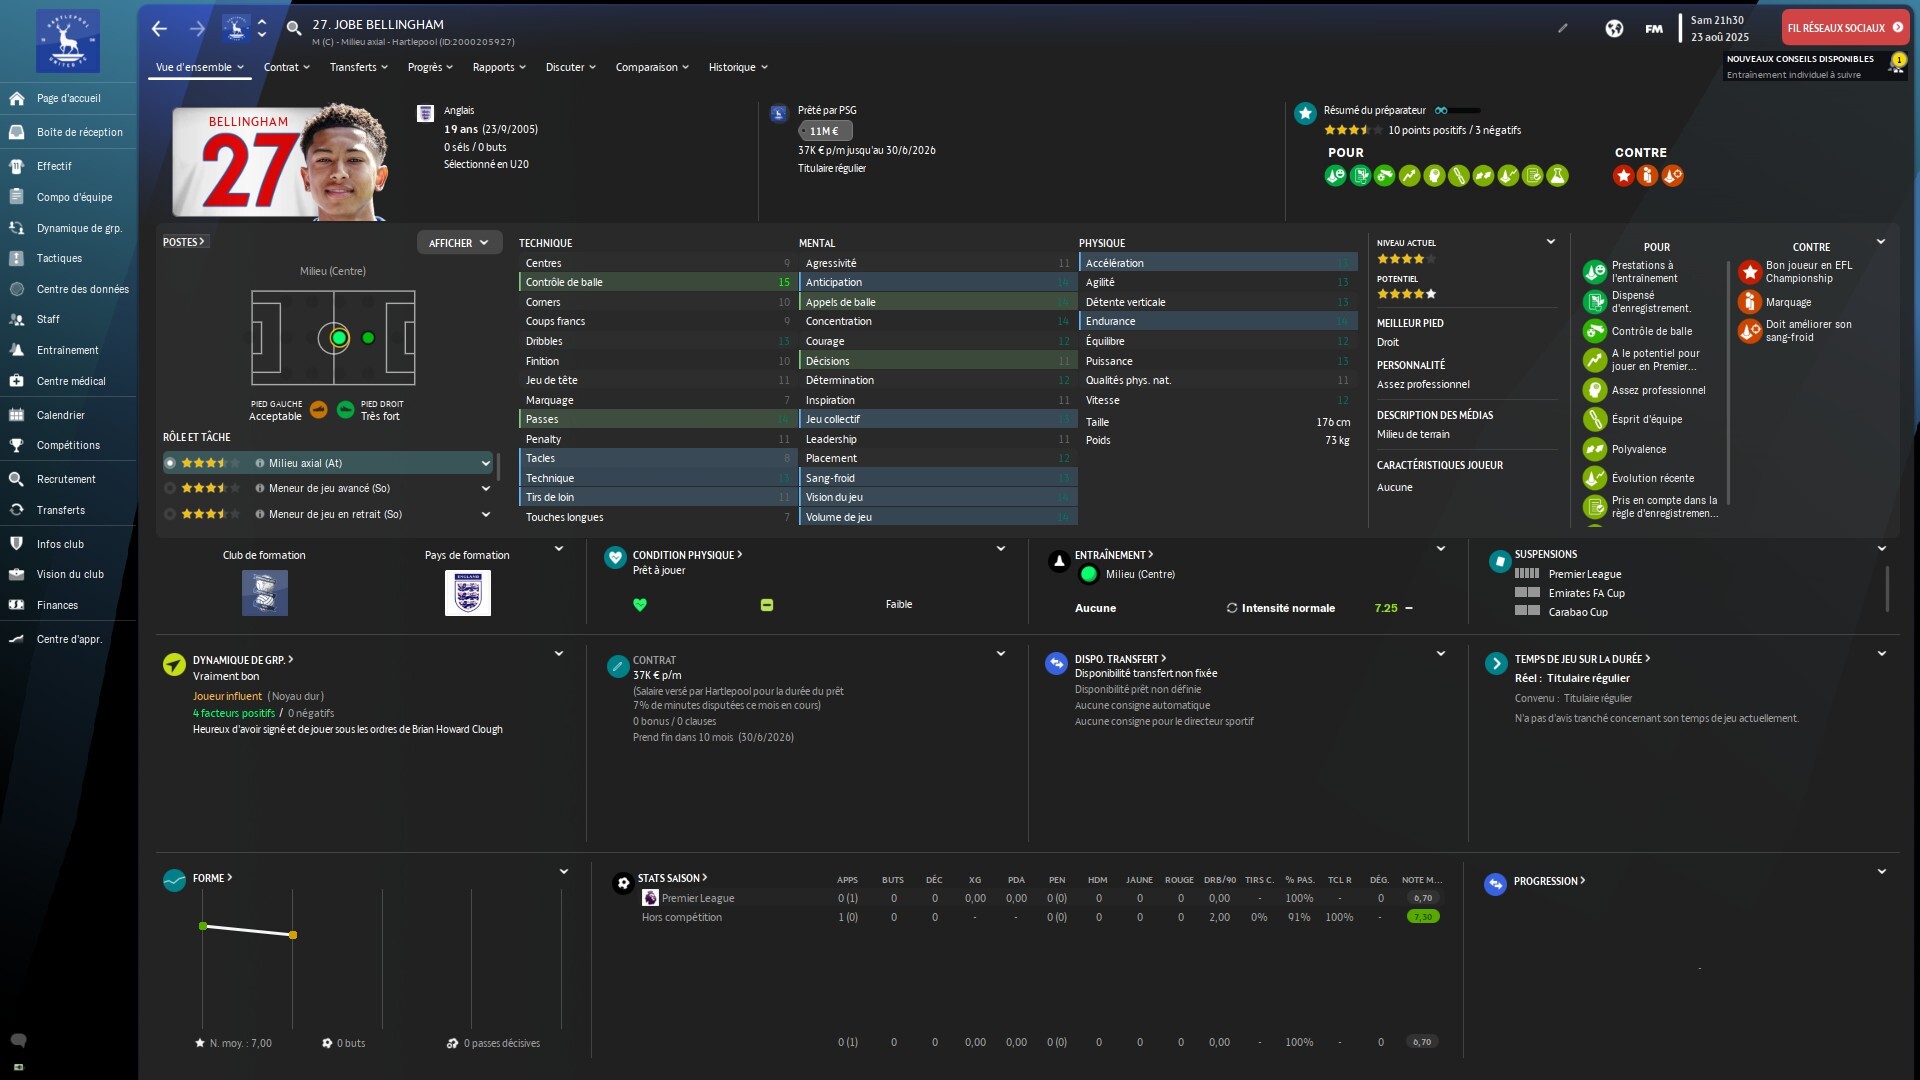The image size is (1920, 1080).
Task: Select Milieu axial (At) role radio
Action: [x=170, y=463]
